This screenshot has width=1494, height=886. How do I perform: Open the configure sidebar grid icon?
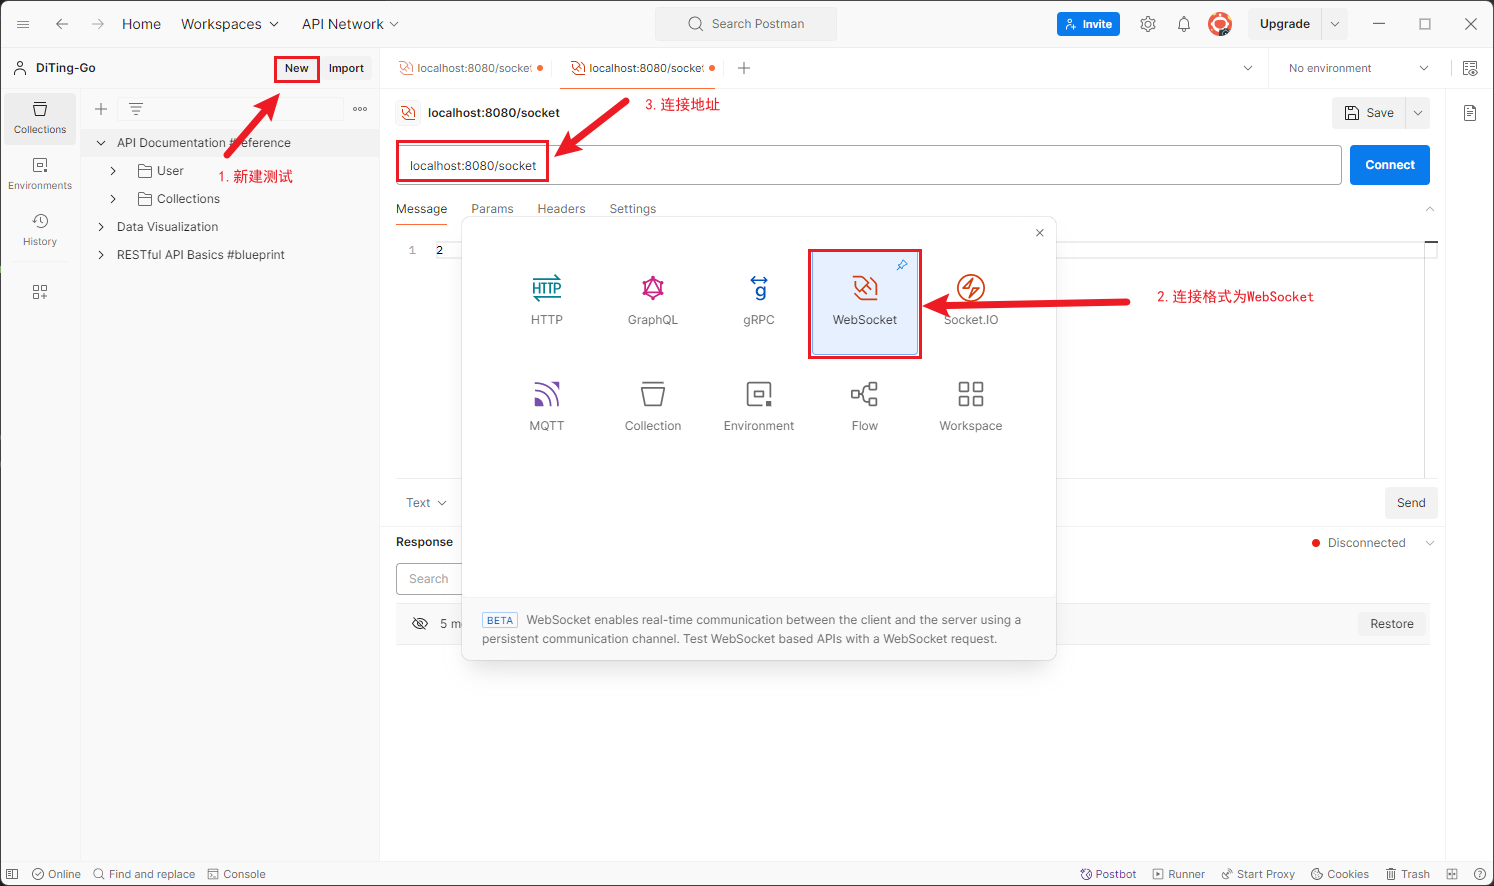40,292
